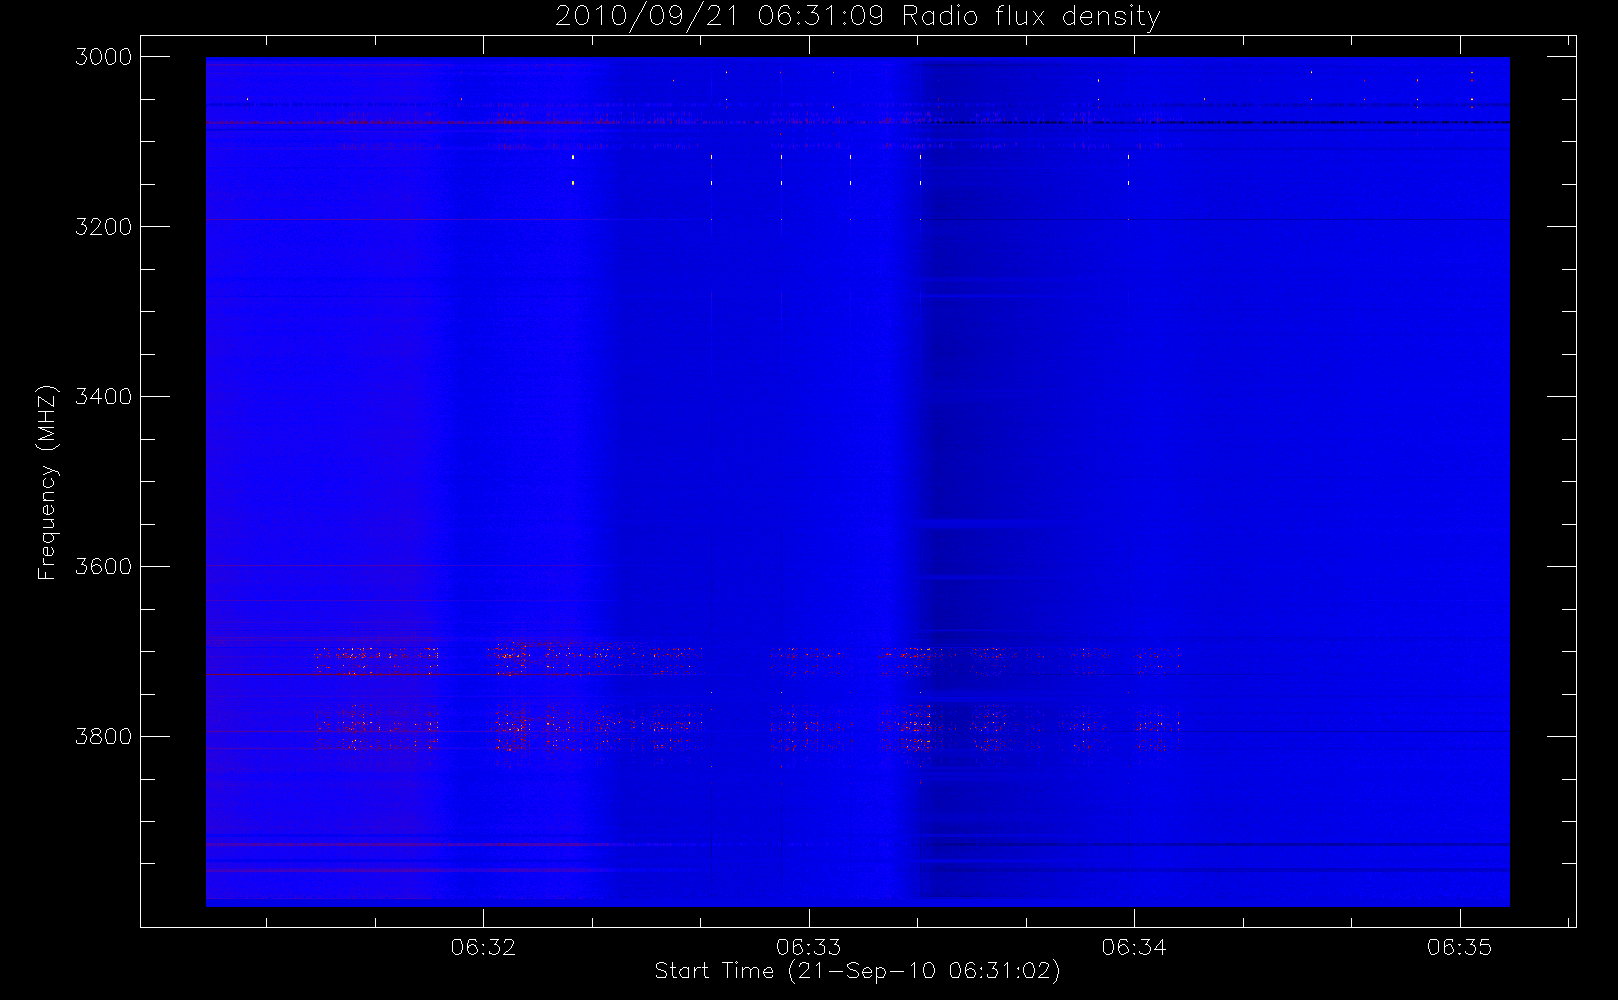Click the plot title '2010/09/21 06:31:09 Radio flux density'
Image resolution: width=1618 pixels, height=1000 pixels.
(x=858, y=17)
